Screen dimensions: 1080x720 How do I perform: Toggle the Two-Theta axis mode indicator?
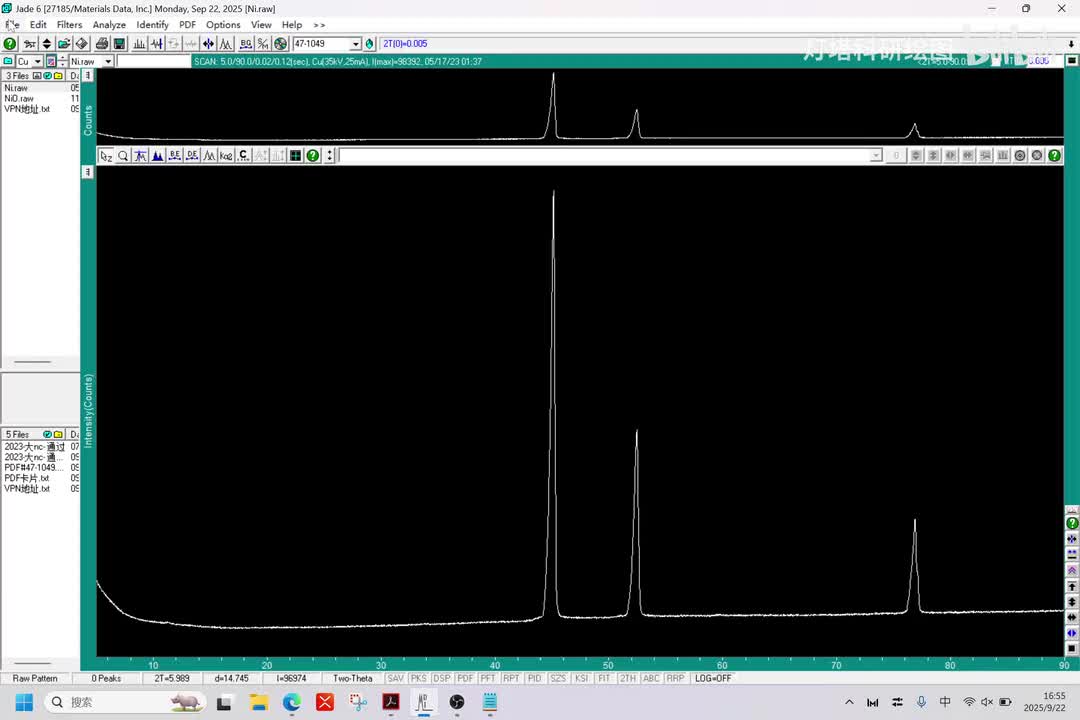coord(353,679)
